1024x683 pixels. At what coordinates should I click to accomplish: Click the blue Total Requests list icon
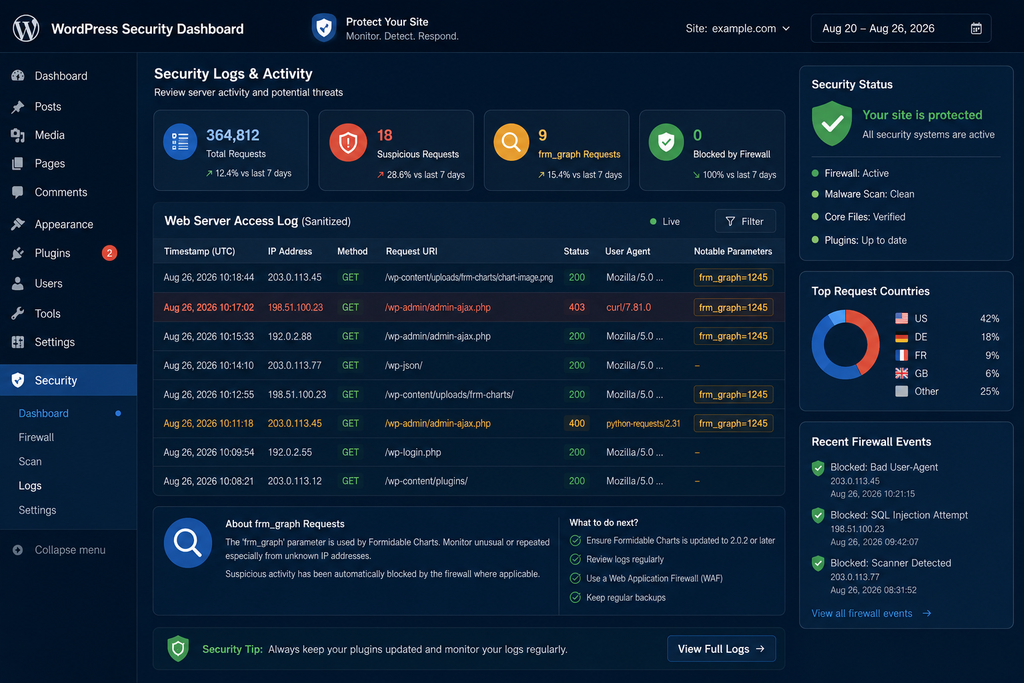pyautogui.click(x=180, y=142)
